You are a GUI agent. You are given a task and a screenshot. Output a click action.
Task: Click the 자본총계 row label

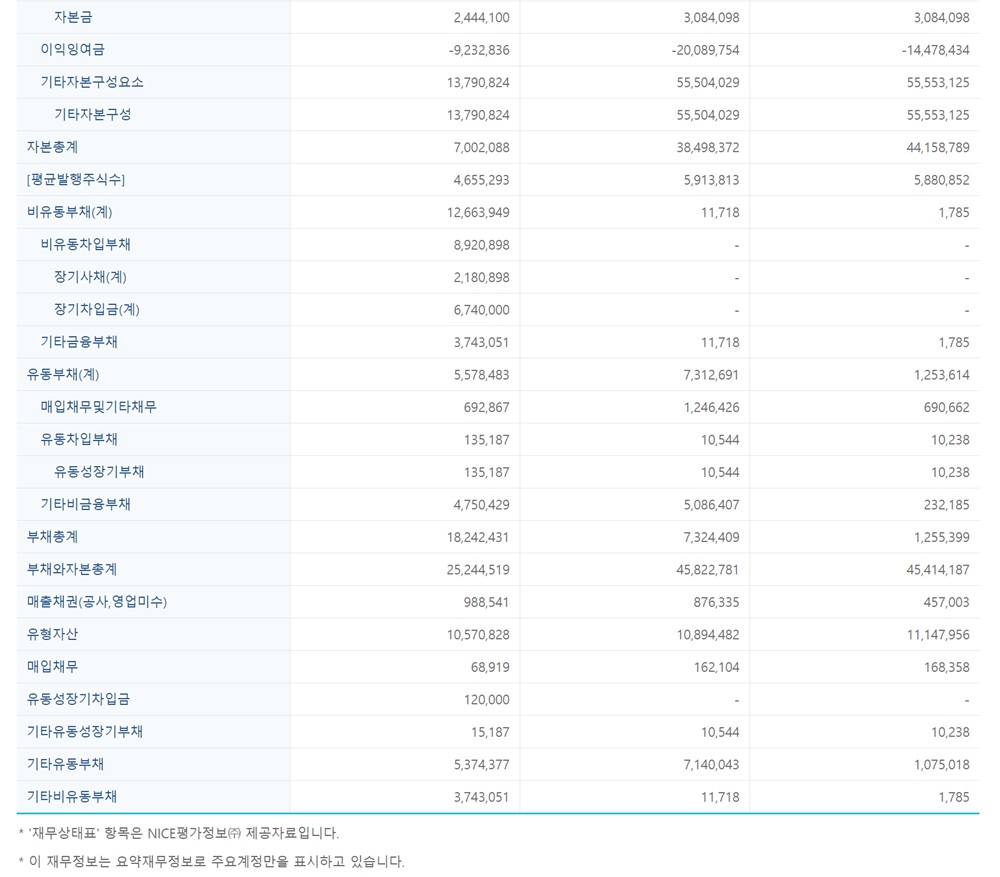point(52,147)
